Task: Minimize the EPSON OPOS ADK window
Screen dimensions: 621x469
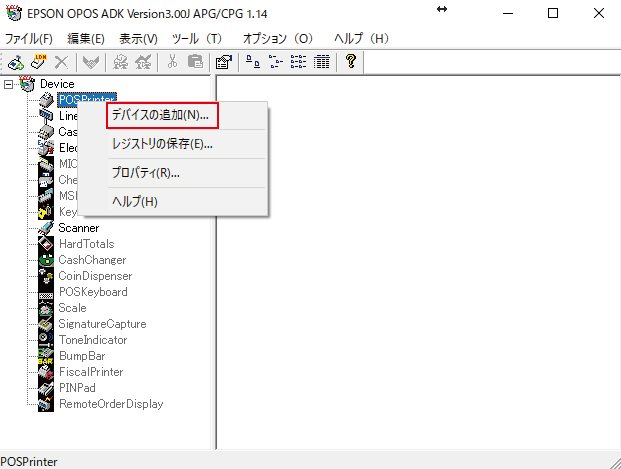Action: 508,13
